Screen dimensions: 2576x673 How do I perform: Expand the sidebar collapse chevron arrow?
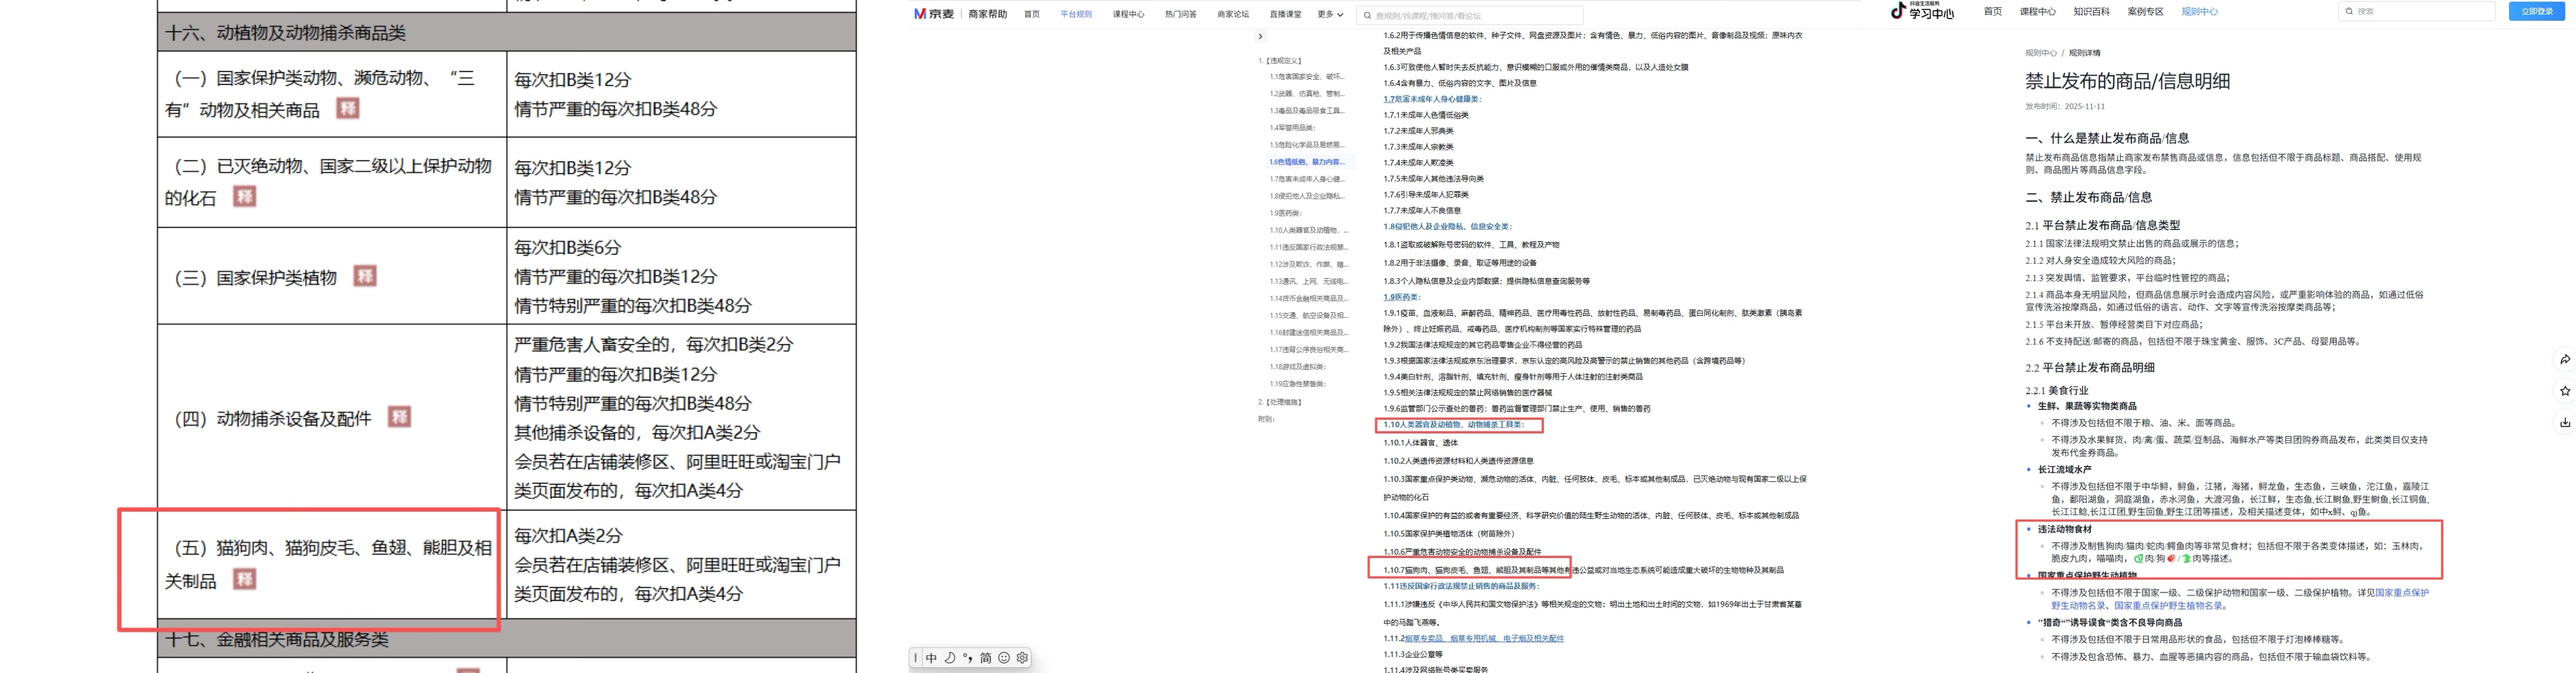click(x=1260, y=36)
